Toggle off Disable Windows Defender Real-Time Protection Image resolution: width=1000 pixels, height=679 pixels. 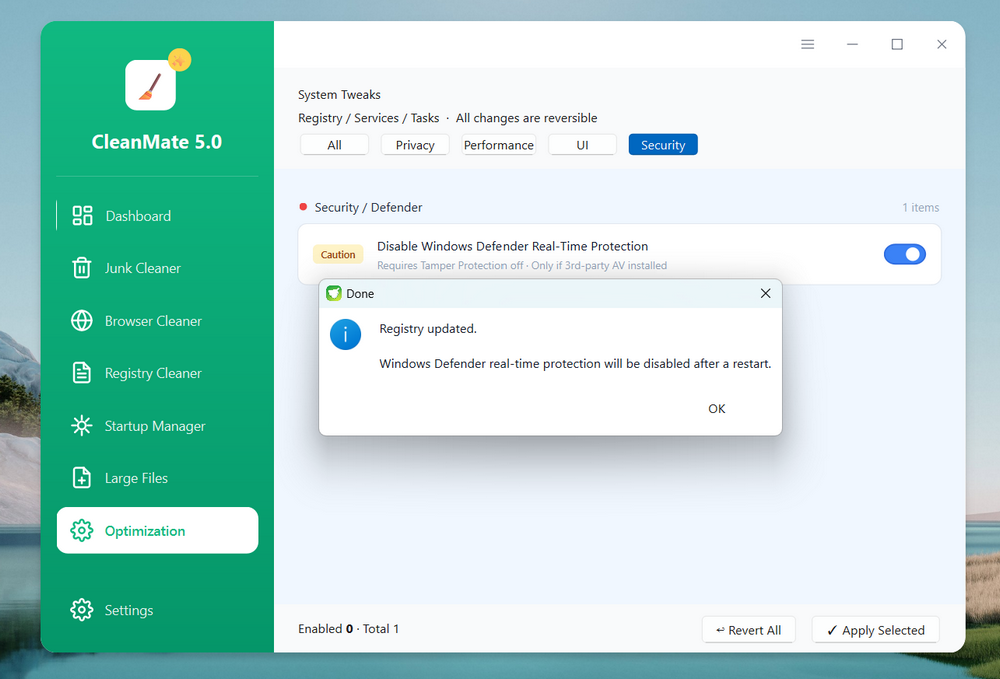click(904, 255)
